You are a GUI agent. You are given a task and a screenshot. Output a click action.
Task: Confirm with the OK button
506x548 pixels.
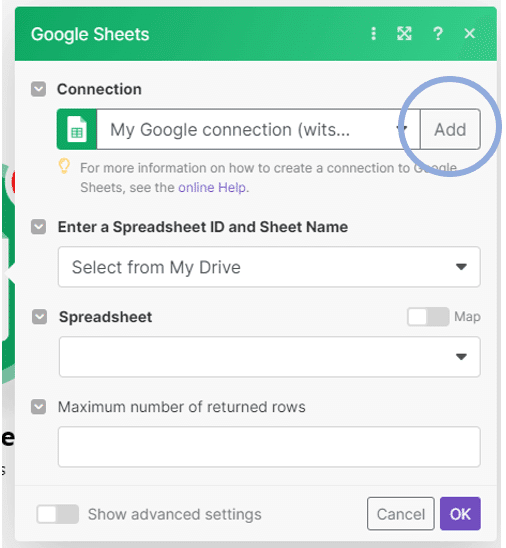click(x=460, y=514)
